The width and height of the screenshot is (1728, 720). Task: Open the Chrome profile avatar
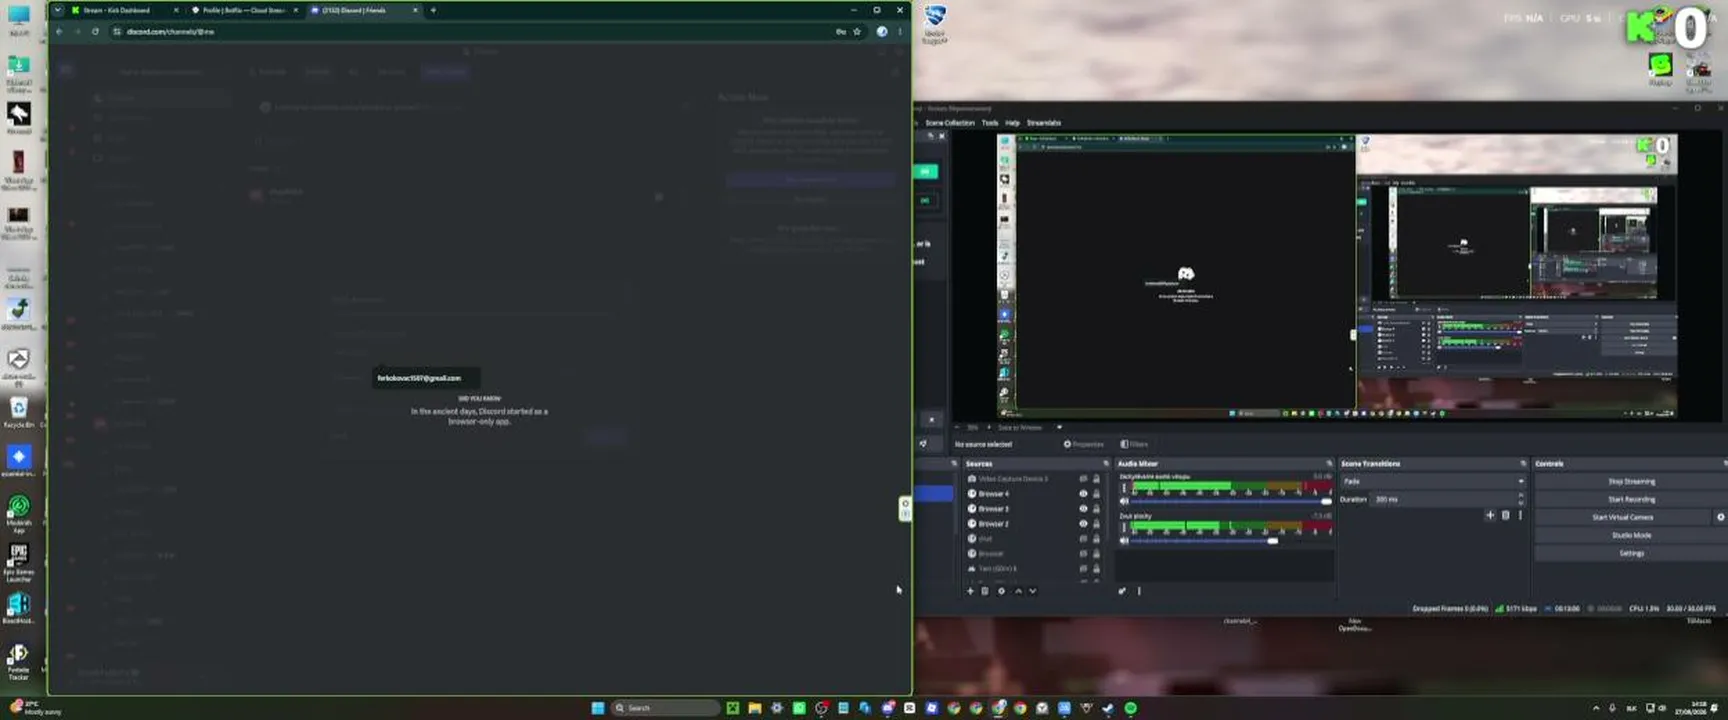882,31
